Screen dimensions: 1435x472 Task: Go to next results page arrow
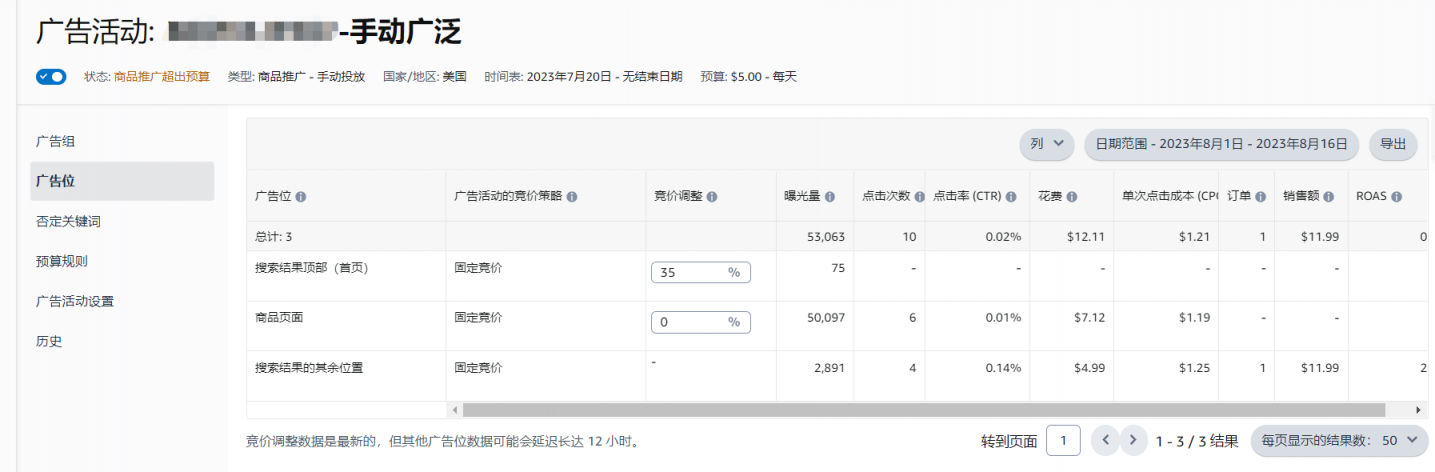(x=1133, y=440)
